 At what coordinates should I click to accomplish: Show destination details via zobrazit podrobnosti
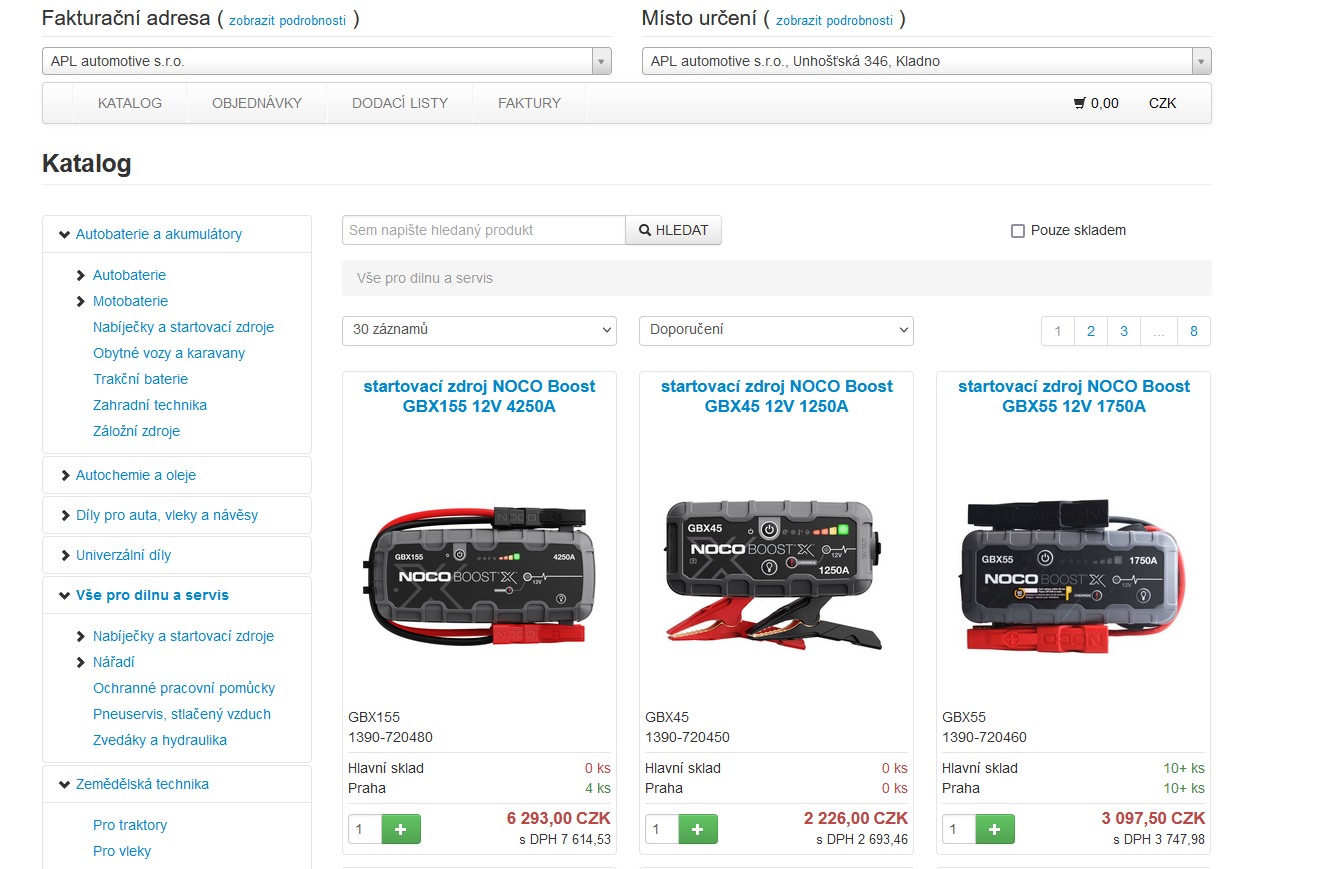click(834, 20)
